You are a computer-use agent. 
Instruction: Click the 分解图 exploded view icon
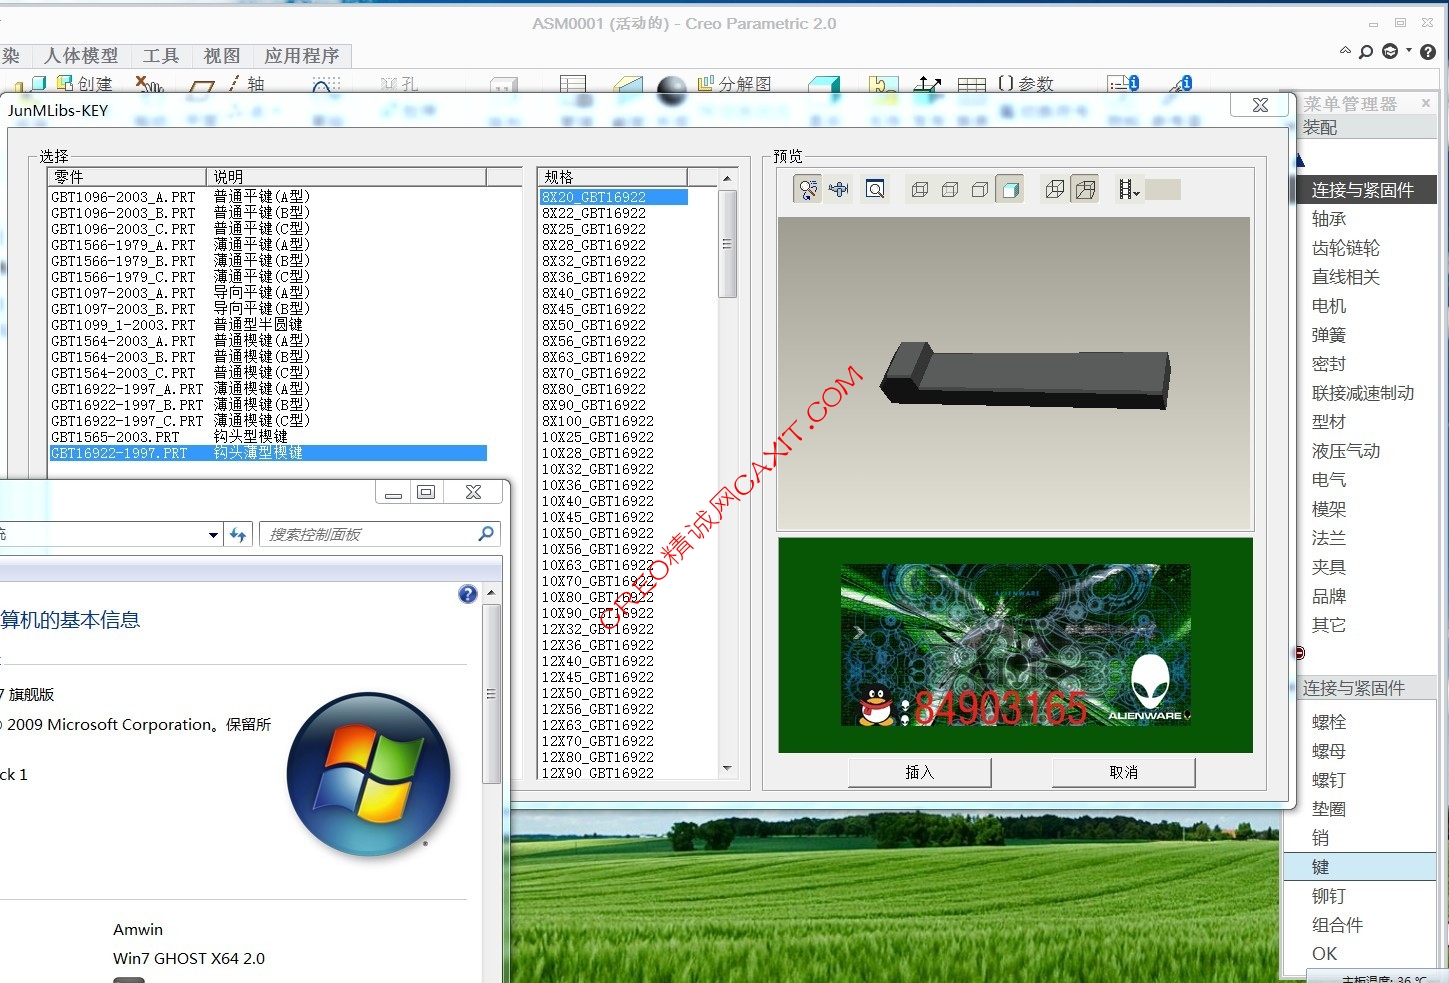tap(735, 84)
